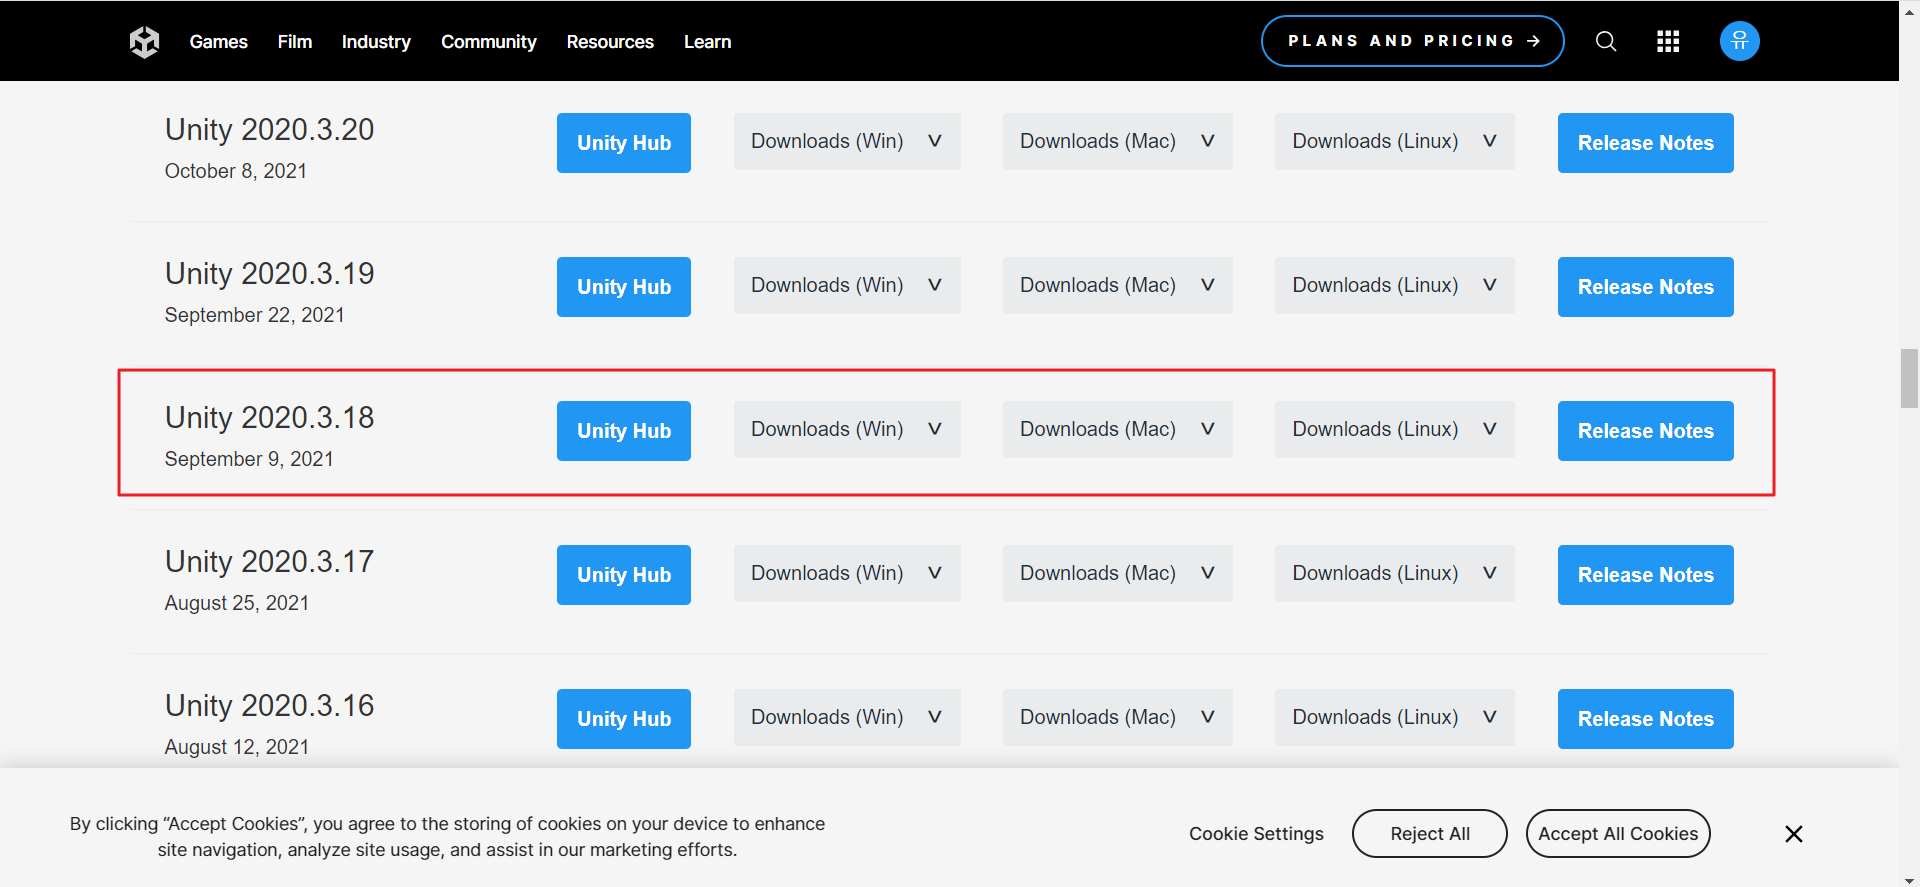Expand Downloads (Linux) for Unity 2020.3.16
1920x887 pixels.
1395,717
